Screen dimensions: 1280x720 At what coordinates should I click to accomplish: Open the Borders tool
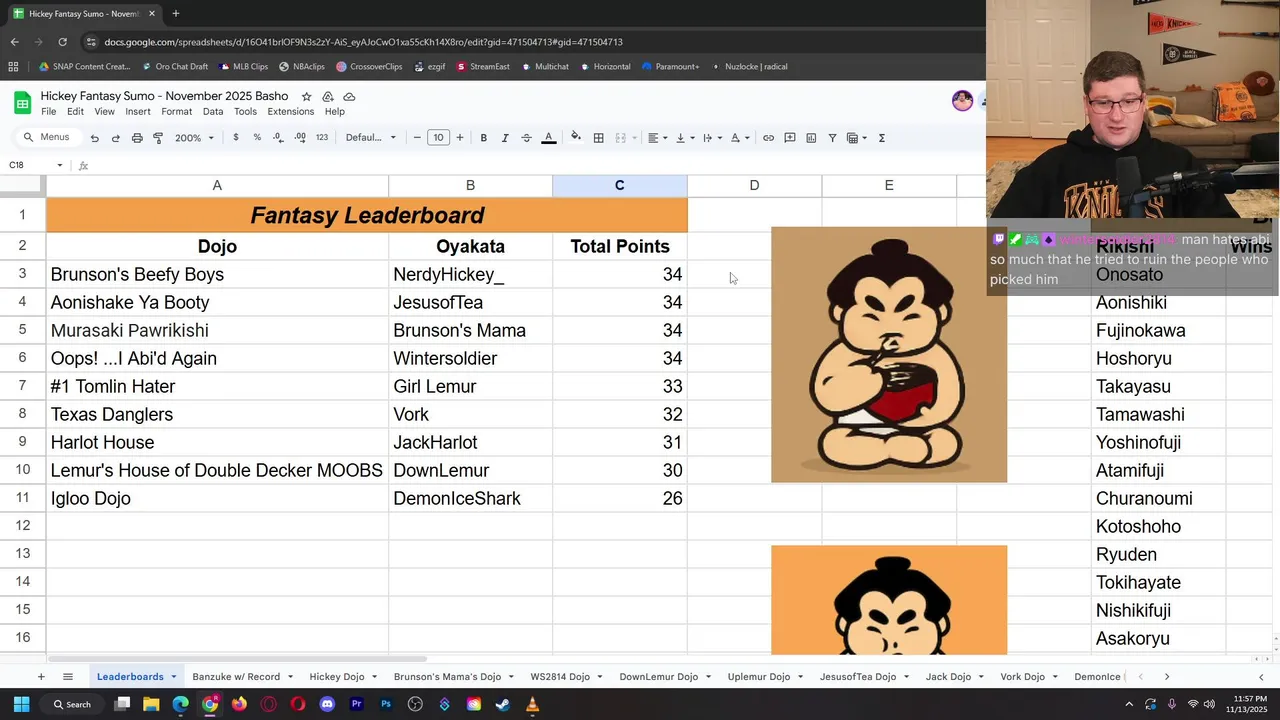[598, 138]
